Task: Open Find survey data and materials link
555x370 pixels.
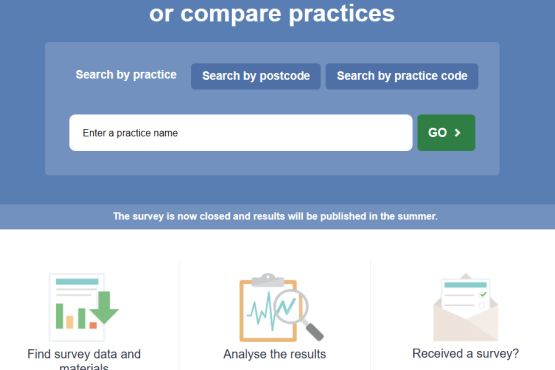Action: point(84,359)
